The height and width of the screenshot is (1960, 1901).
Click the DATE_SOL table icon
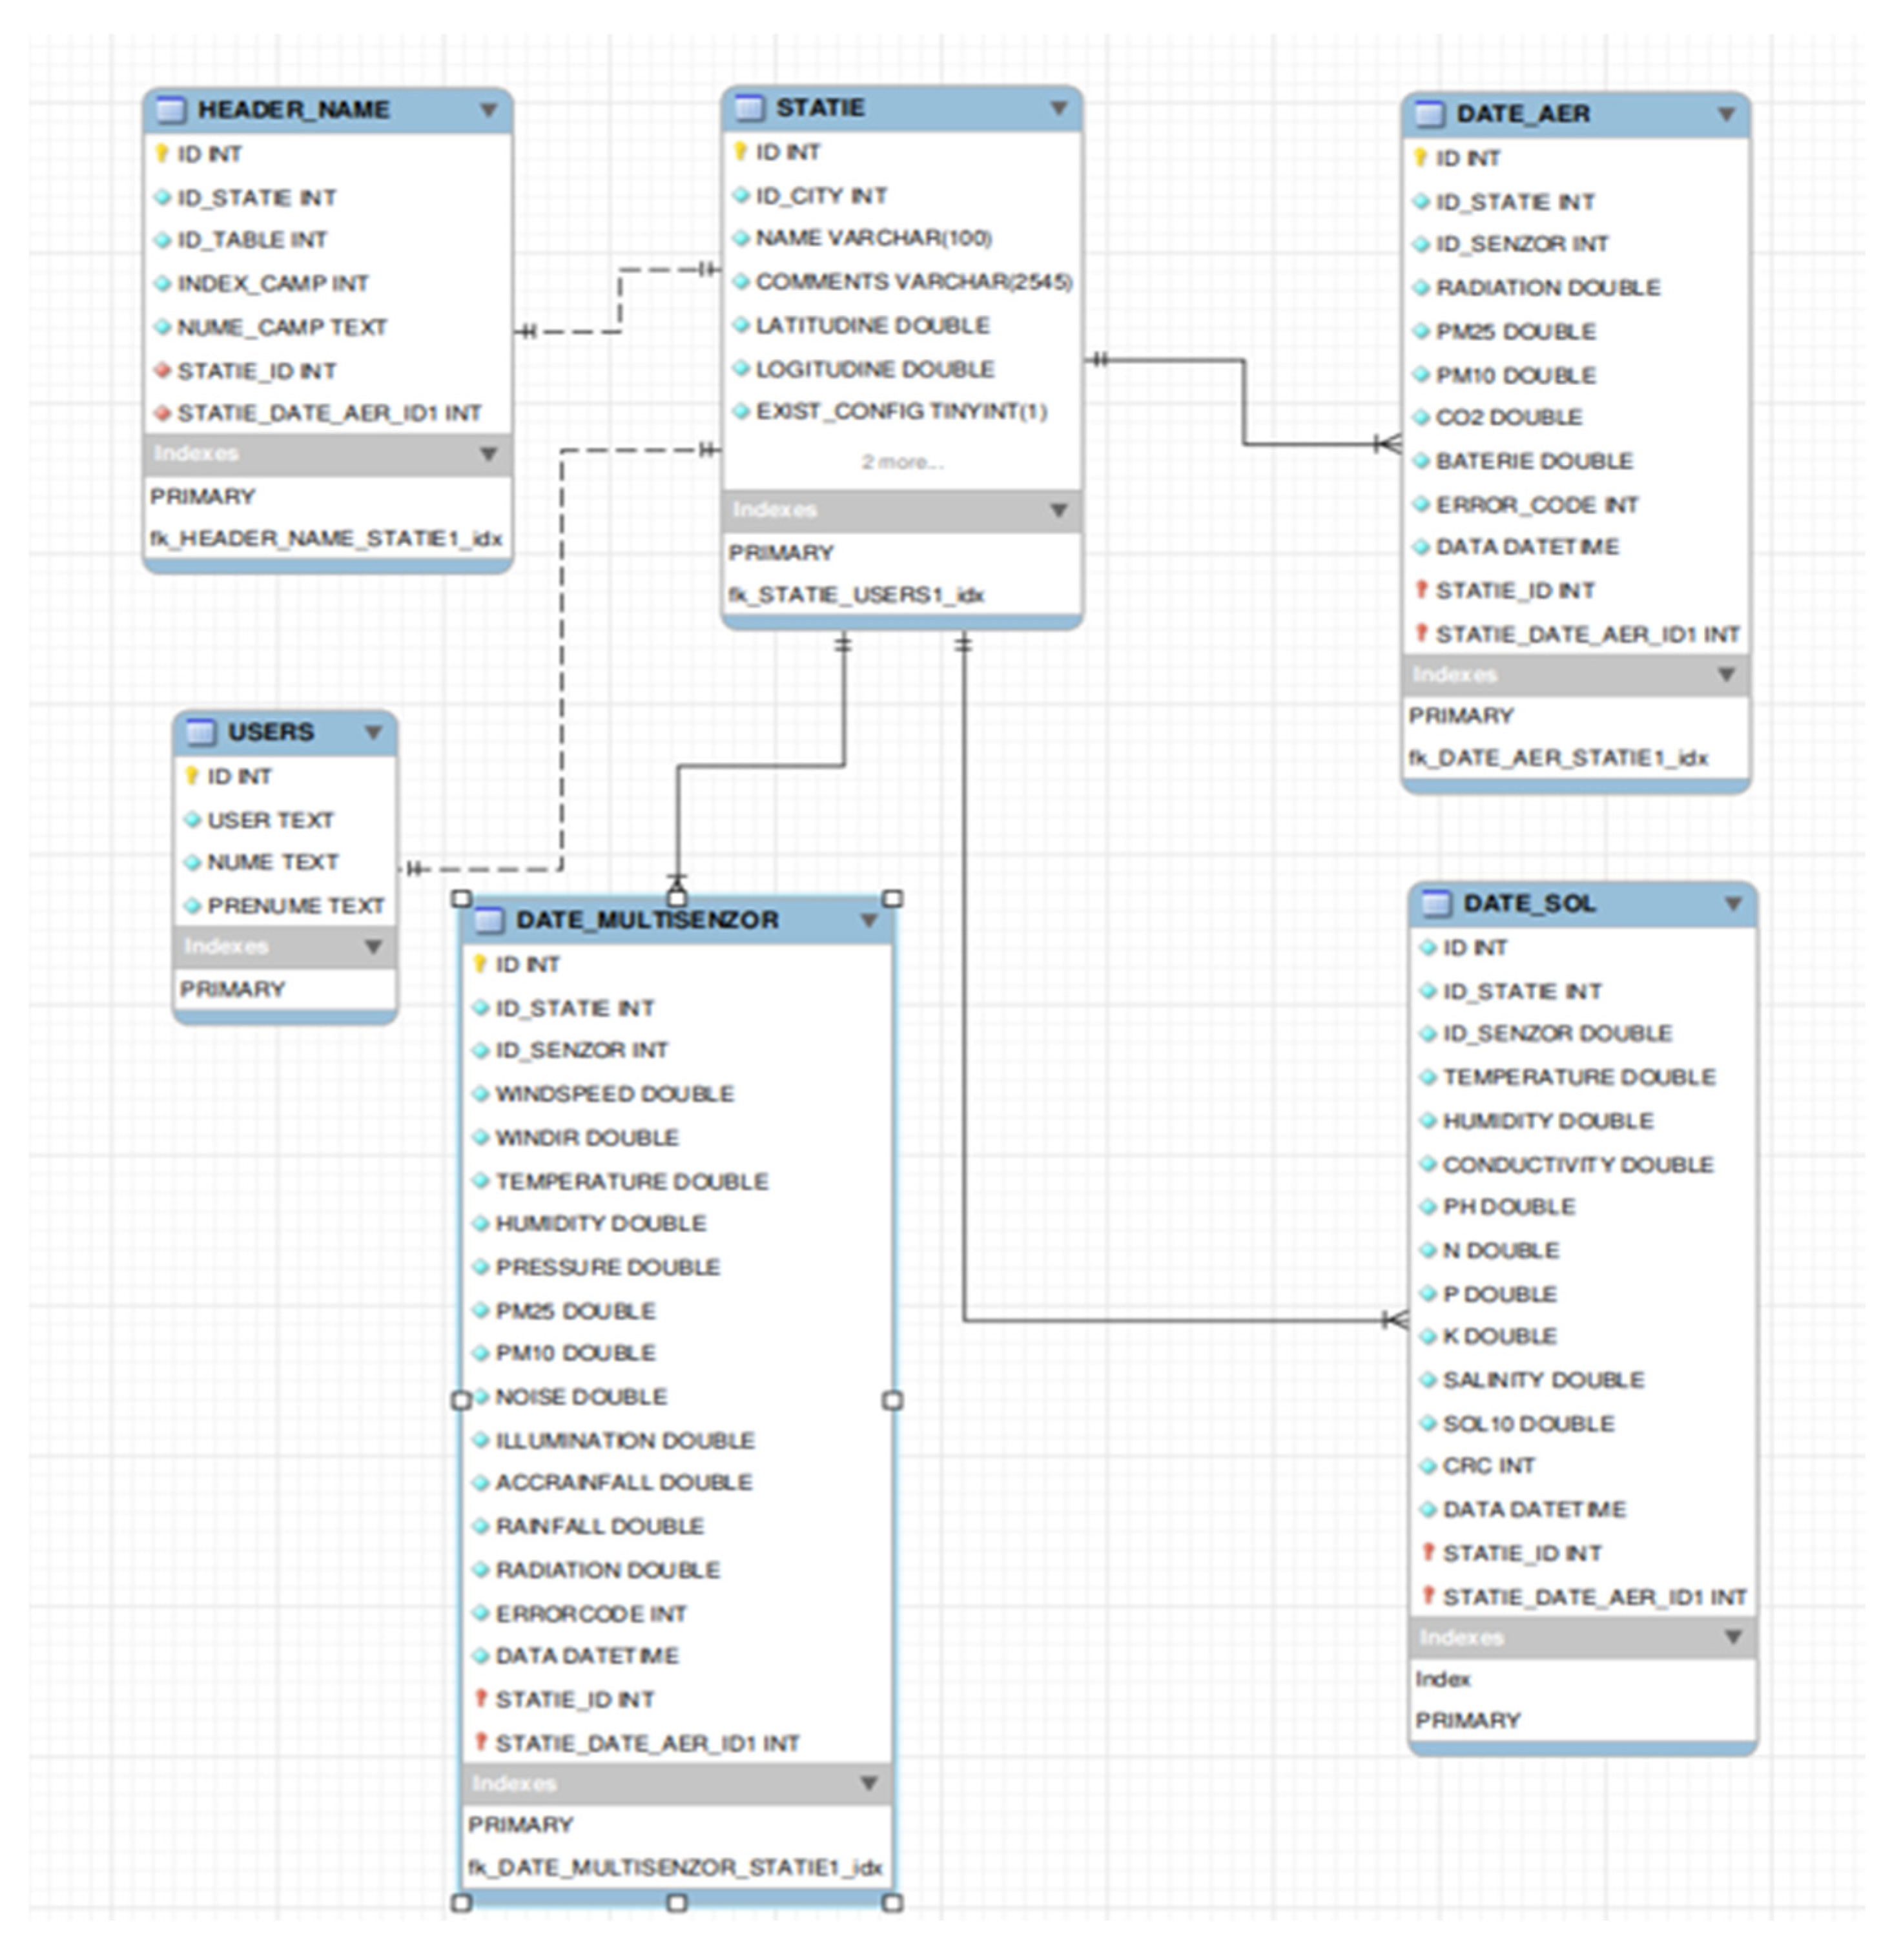1436,903
